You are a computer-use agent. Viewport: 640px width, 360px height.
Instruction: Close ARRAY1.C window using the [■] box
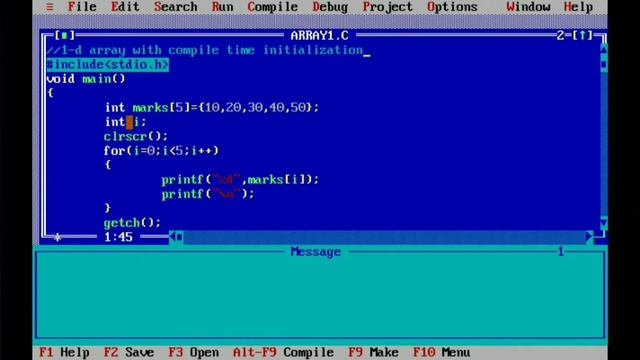pyautogui.click(x=64, y=36)
